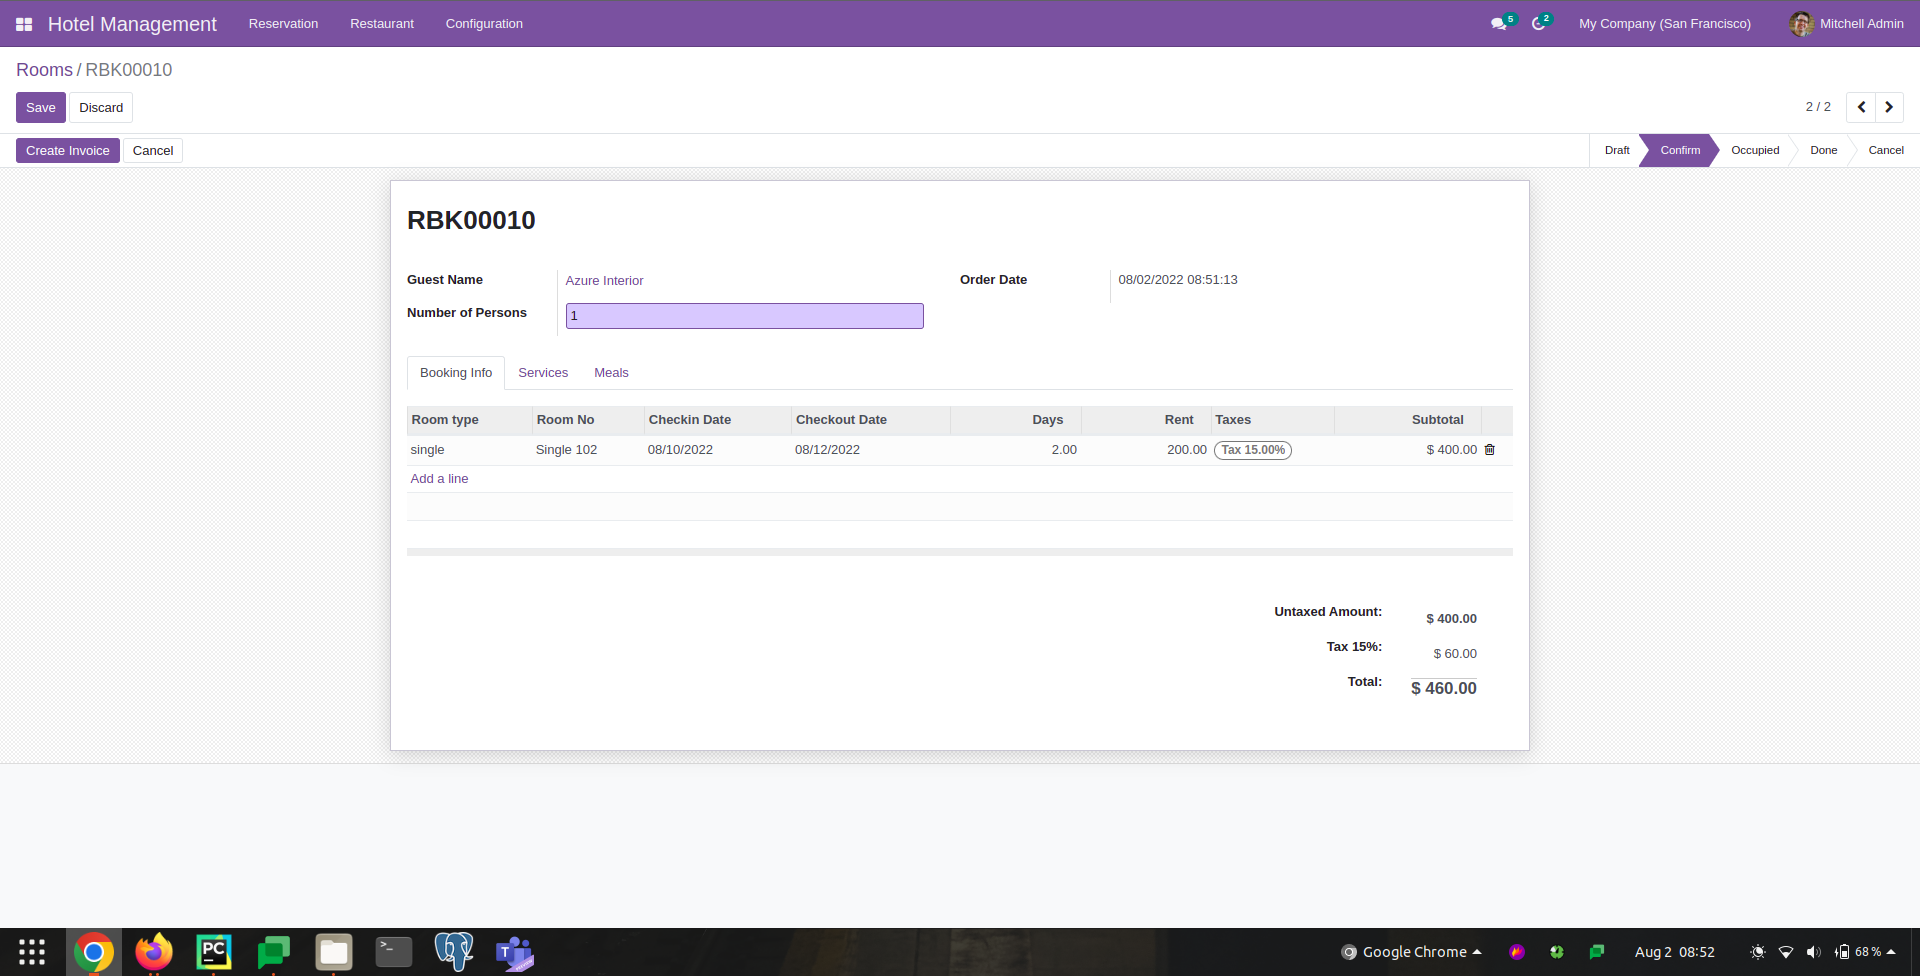Switch to the Booking Info tab
Viewport: 1920px width, 976px height.
[x=456, y=373]
